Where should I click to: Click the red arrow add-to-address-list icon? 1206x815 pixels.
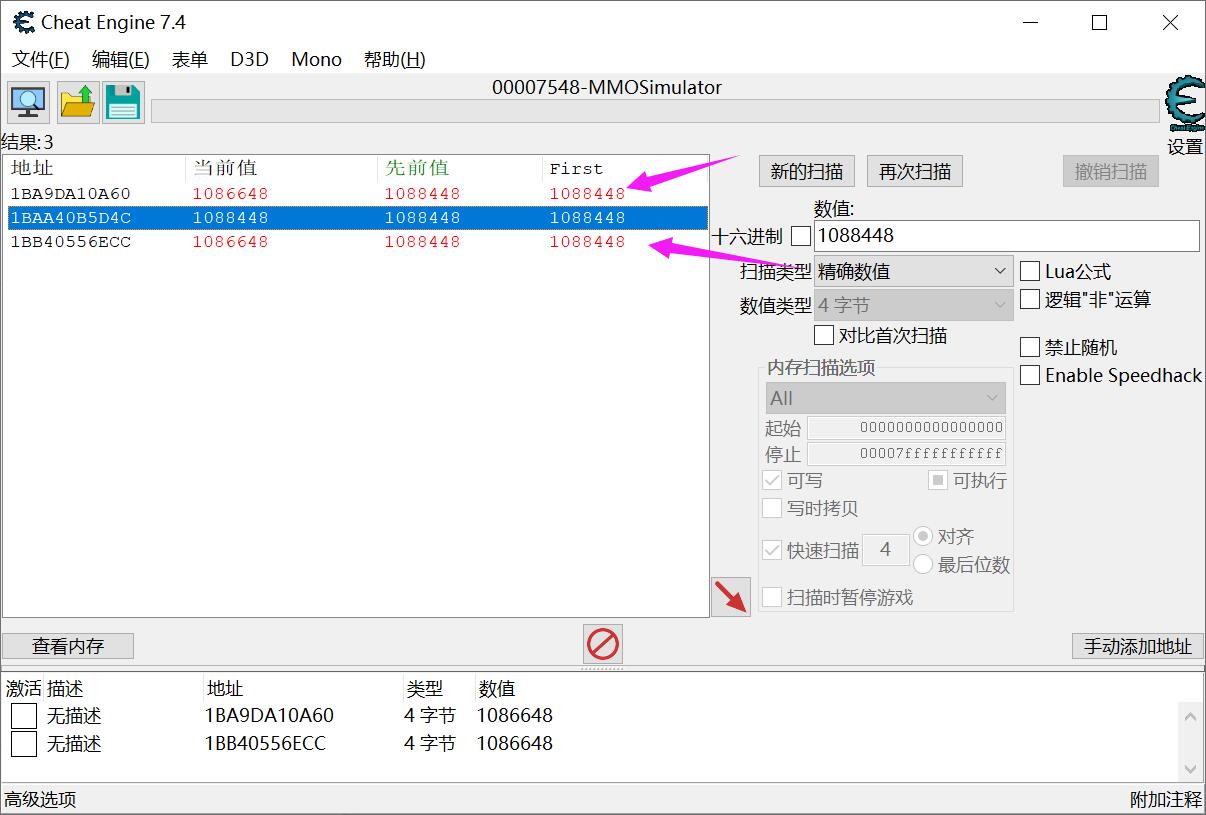pos(731,597)
